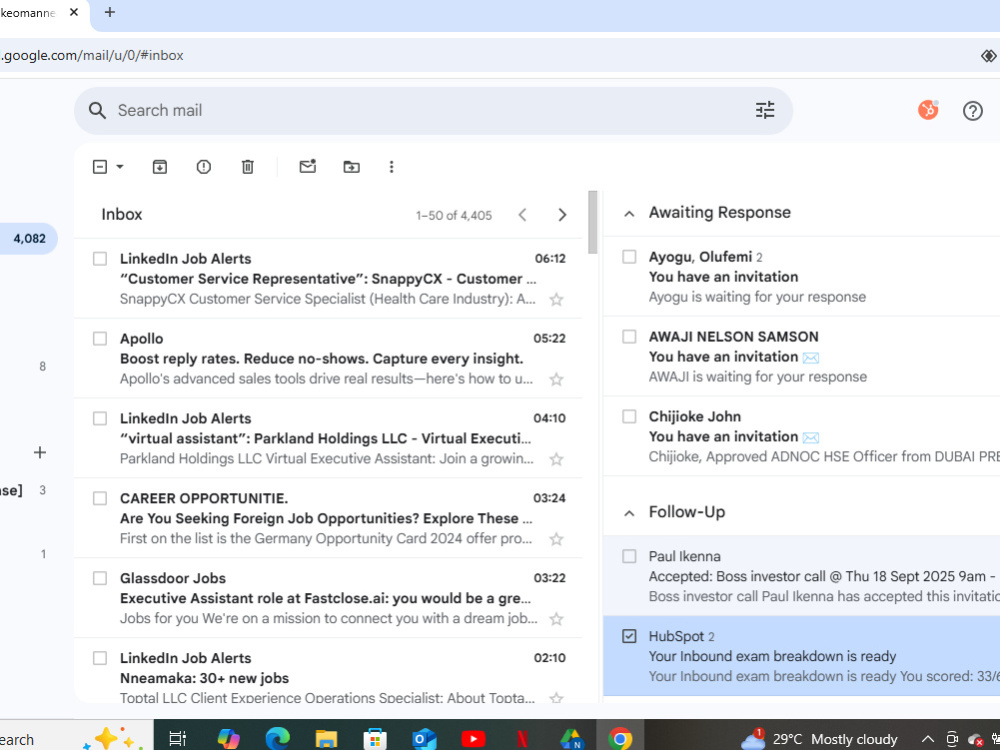Open the search filter options icon
The image size is (1000, 750).
(765, 110)
